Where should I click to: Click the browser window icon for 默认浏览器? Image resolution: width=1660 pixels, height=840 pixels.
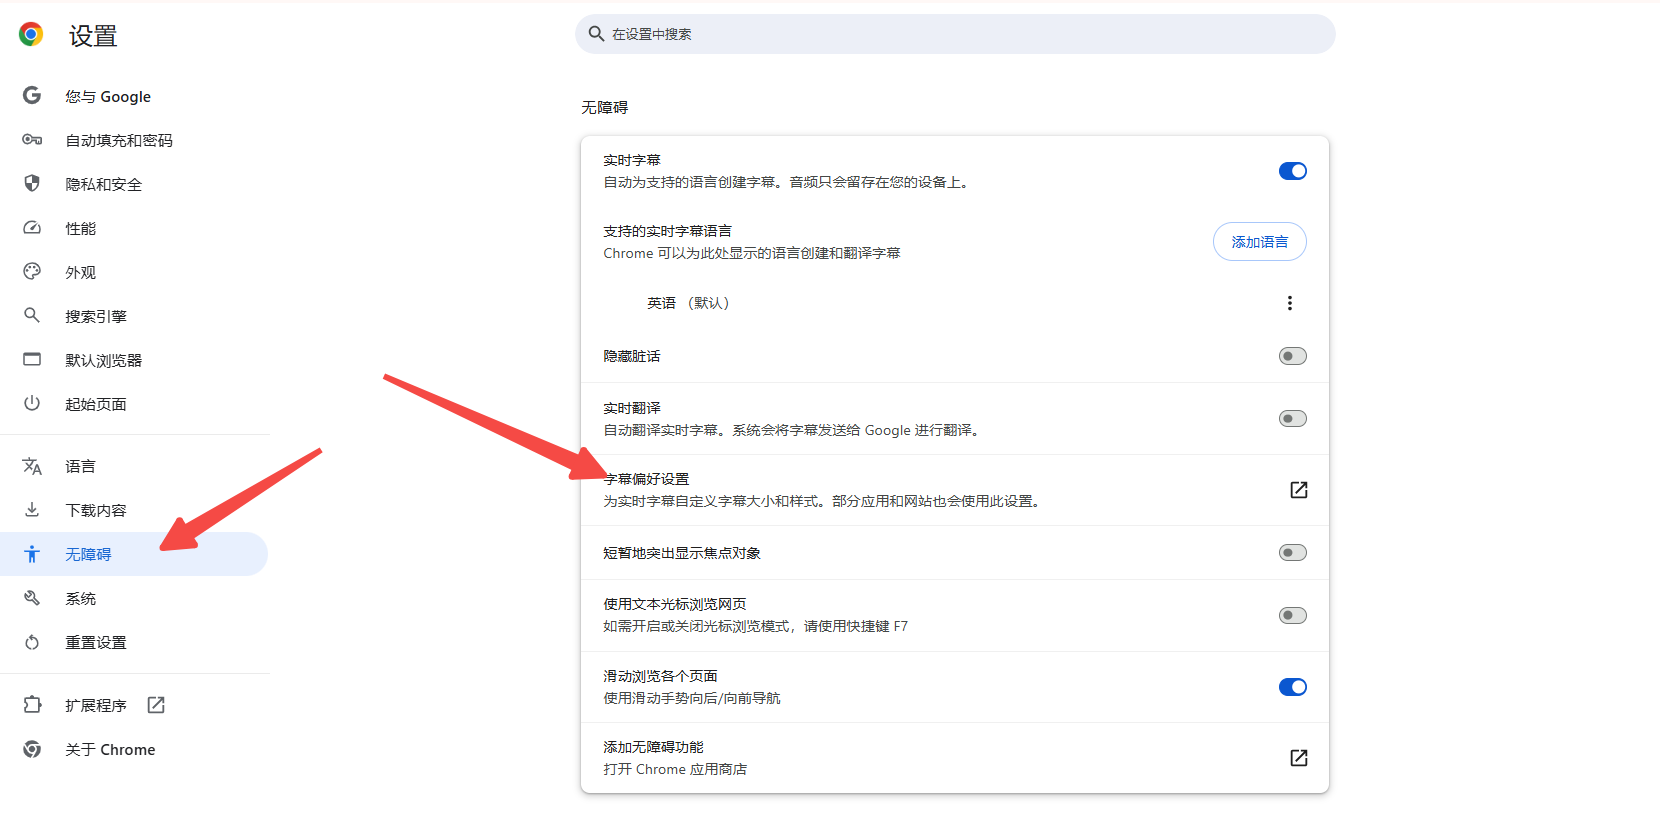(32, 360)
